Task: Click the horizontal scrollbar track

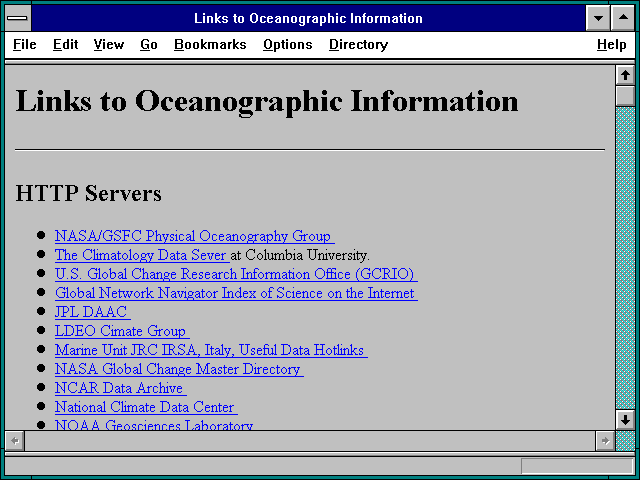Action: click(x=310, y=441)
